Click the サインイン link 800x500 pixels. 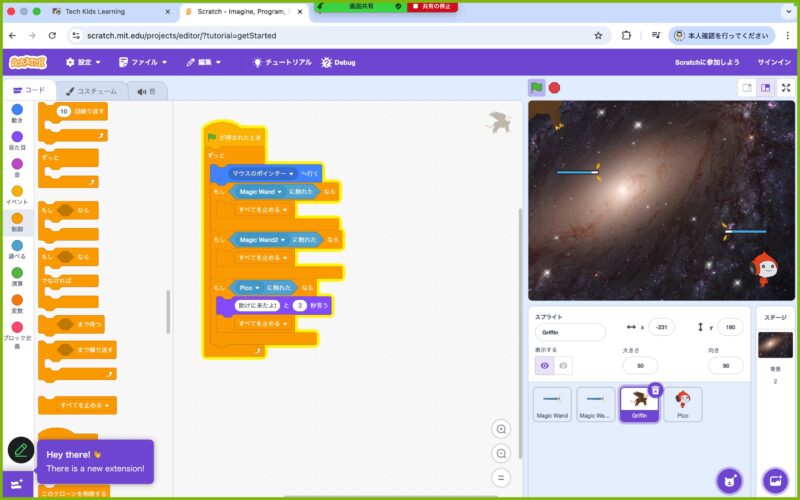pos(774,62)
